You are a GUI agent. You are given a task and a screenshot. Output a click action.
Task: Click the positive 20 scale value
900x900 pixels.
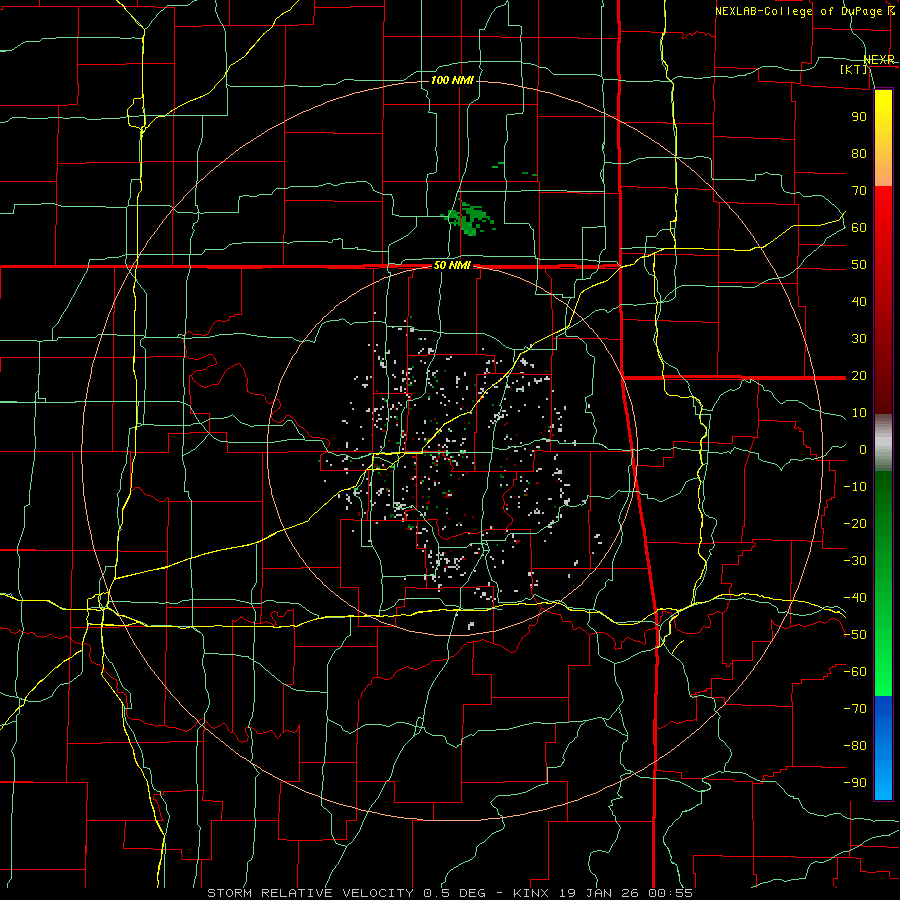coord(859,376)
